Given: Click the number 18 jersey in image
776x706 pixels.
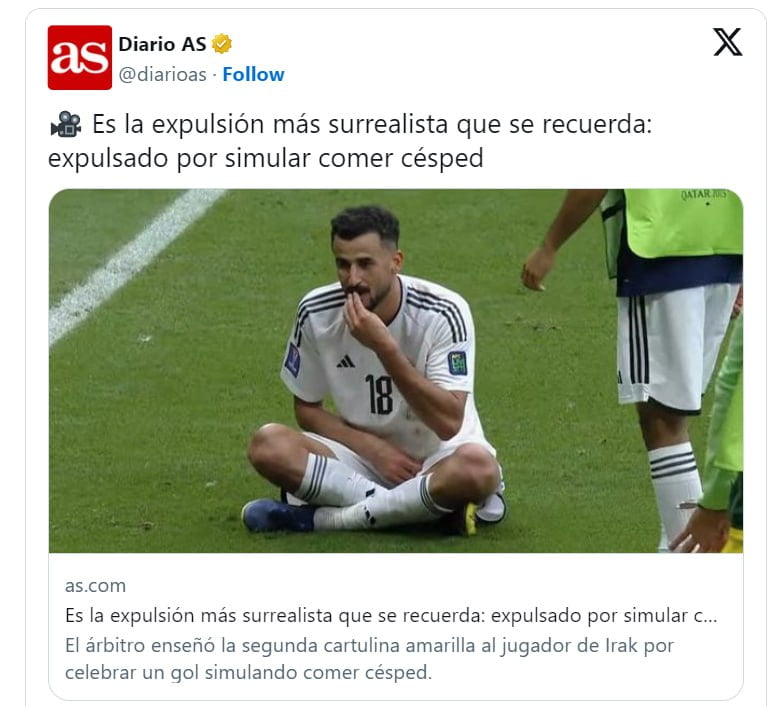Looking at the screenshot, I should tap(379, 394).
